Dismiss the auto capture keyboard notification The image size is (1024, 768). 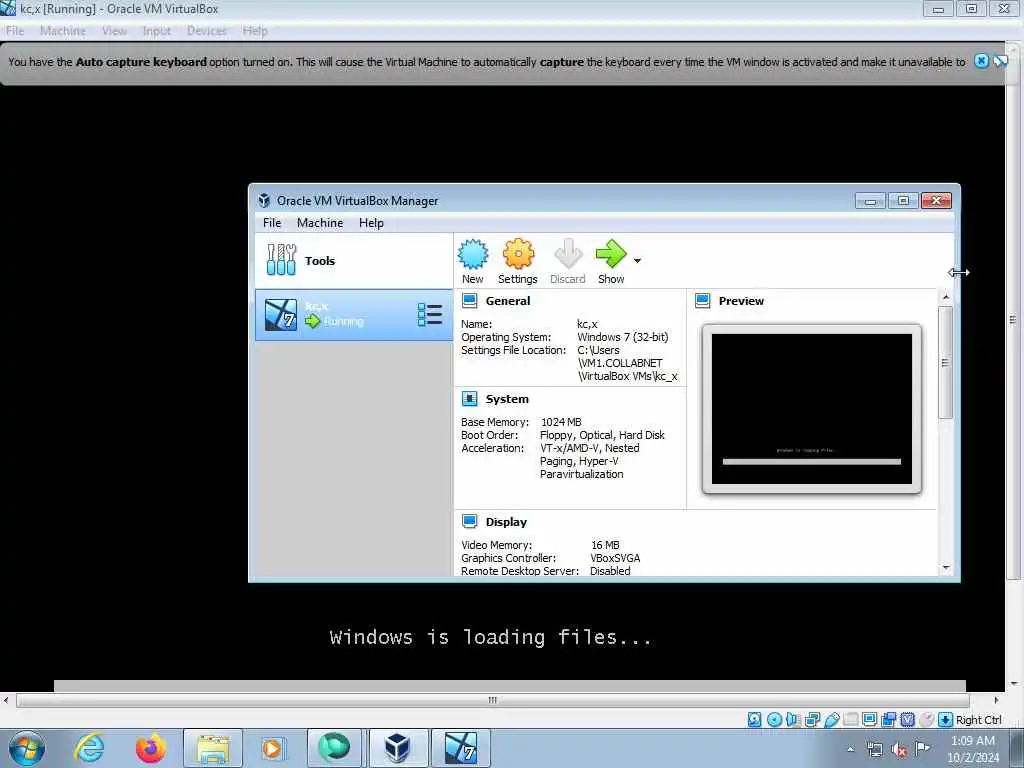pos(981,61)
